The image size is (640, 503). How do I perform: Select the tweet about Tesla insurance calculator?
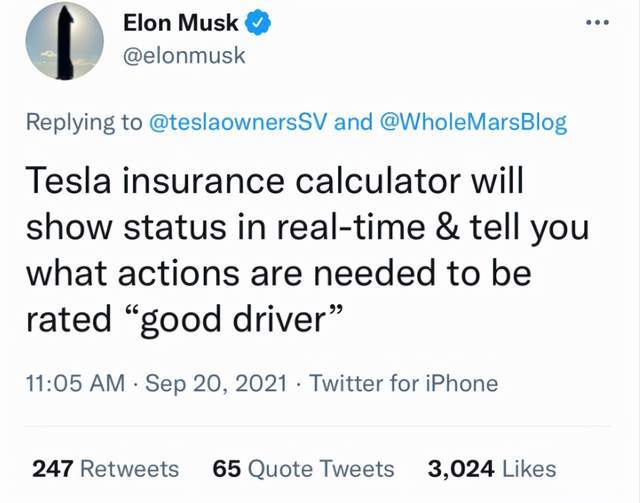307,250
